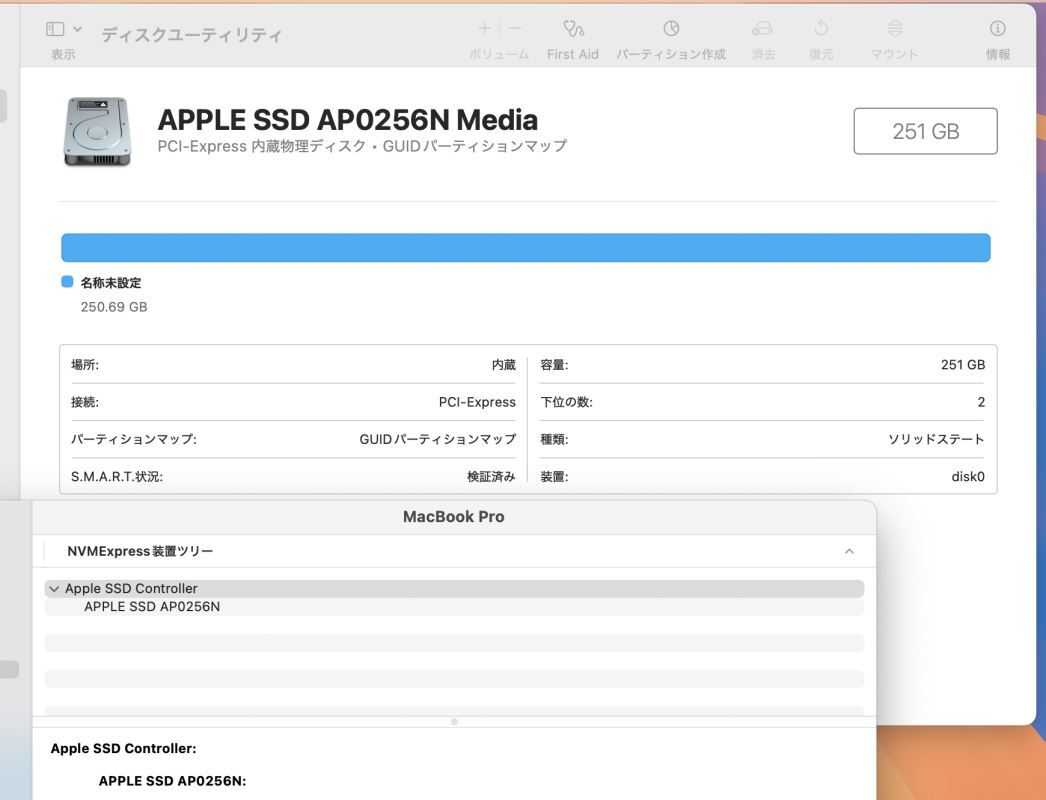1046x800 pixels.
Task: Open the sidebar view (表示) icon
Action: [x=55, y=29]
